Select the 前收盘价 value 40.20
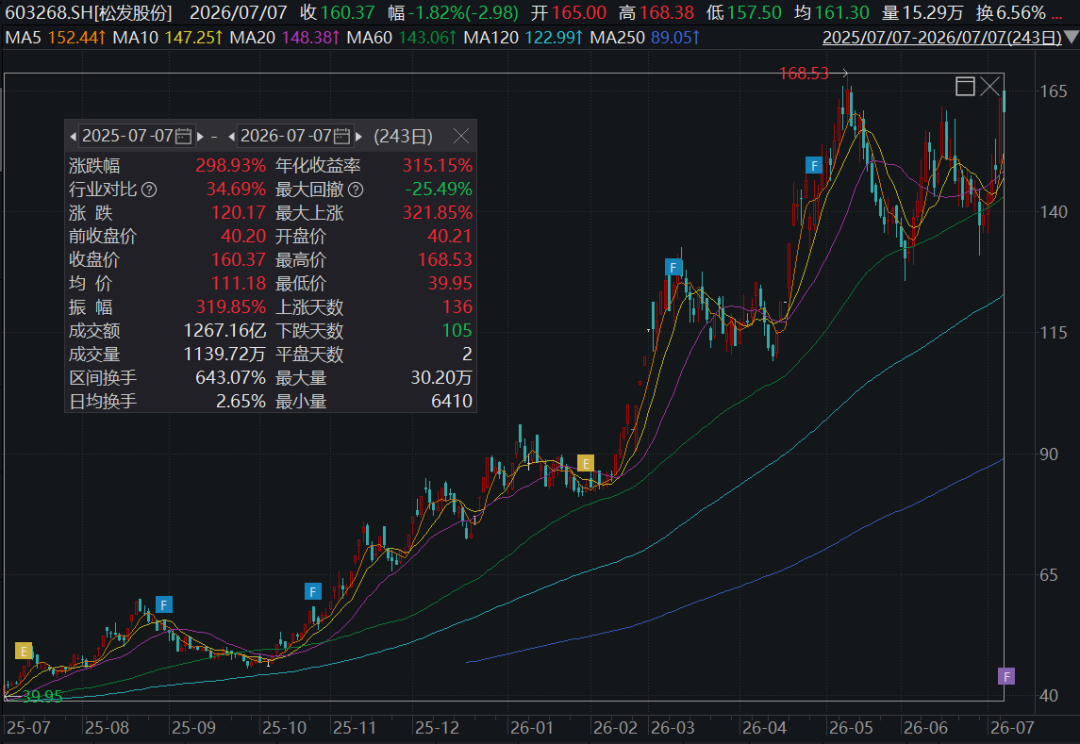Viewport: 1080px width, 744px height. 243,236
